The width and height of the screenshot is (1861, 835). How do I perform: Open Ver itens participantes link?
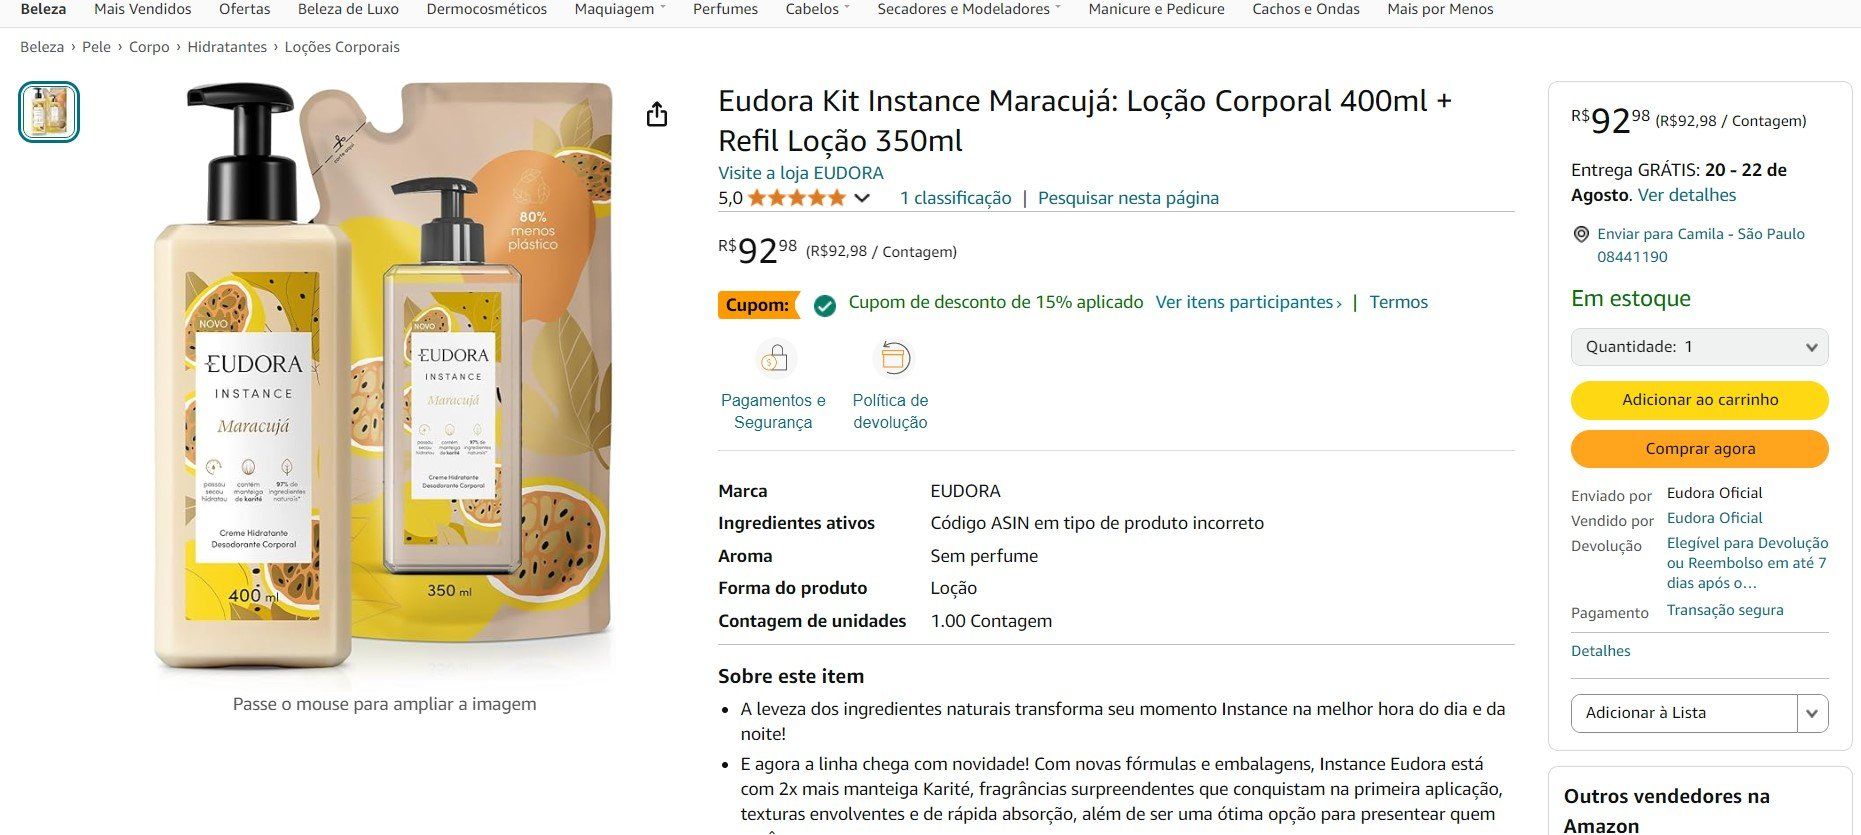1247,302
